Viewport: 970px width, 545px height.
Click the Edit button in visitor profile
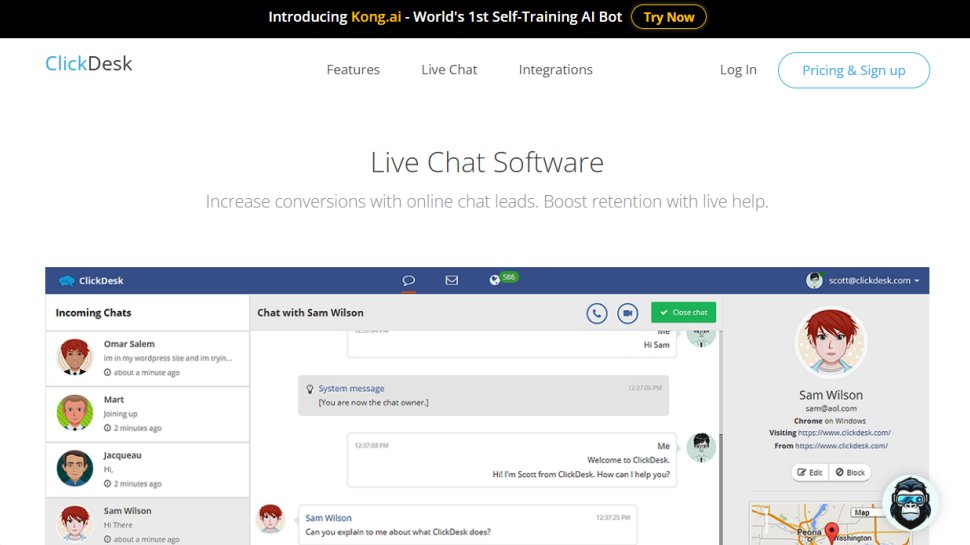click(x=810, y=472)
